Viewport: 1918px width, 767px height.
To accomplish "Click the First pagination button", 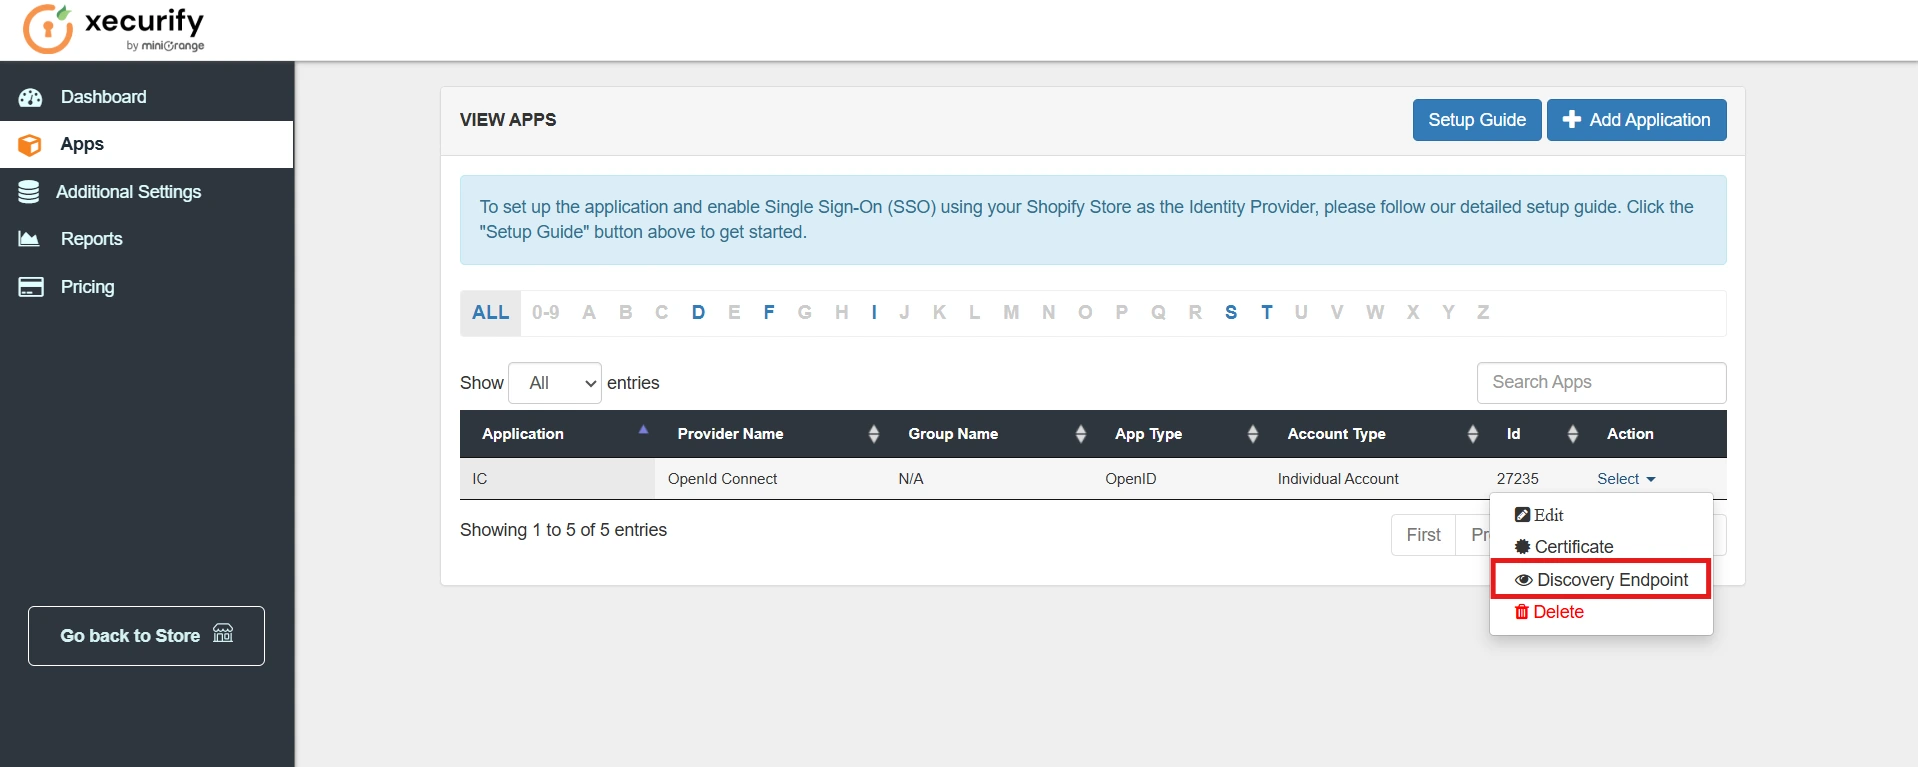I will pyautogui.click(x=1424, y=535).
